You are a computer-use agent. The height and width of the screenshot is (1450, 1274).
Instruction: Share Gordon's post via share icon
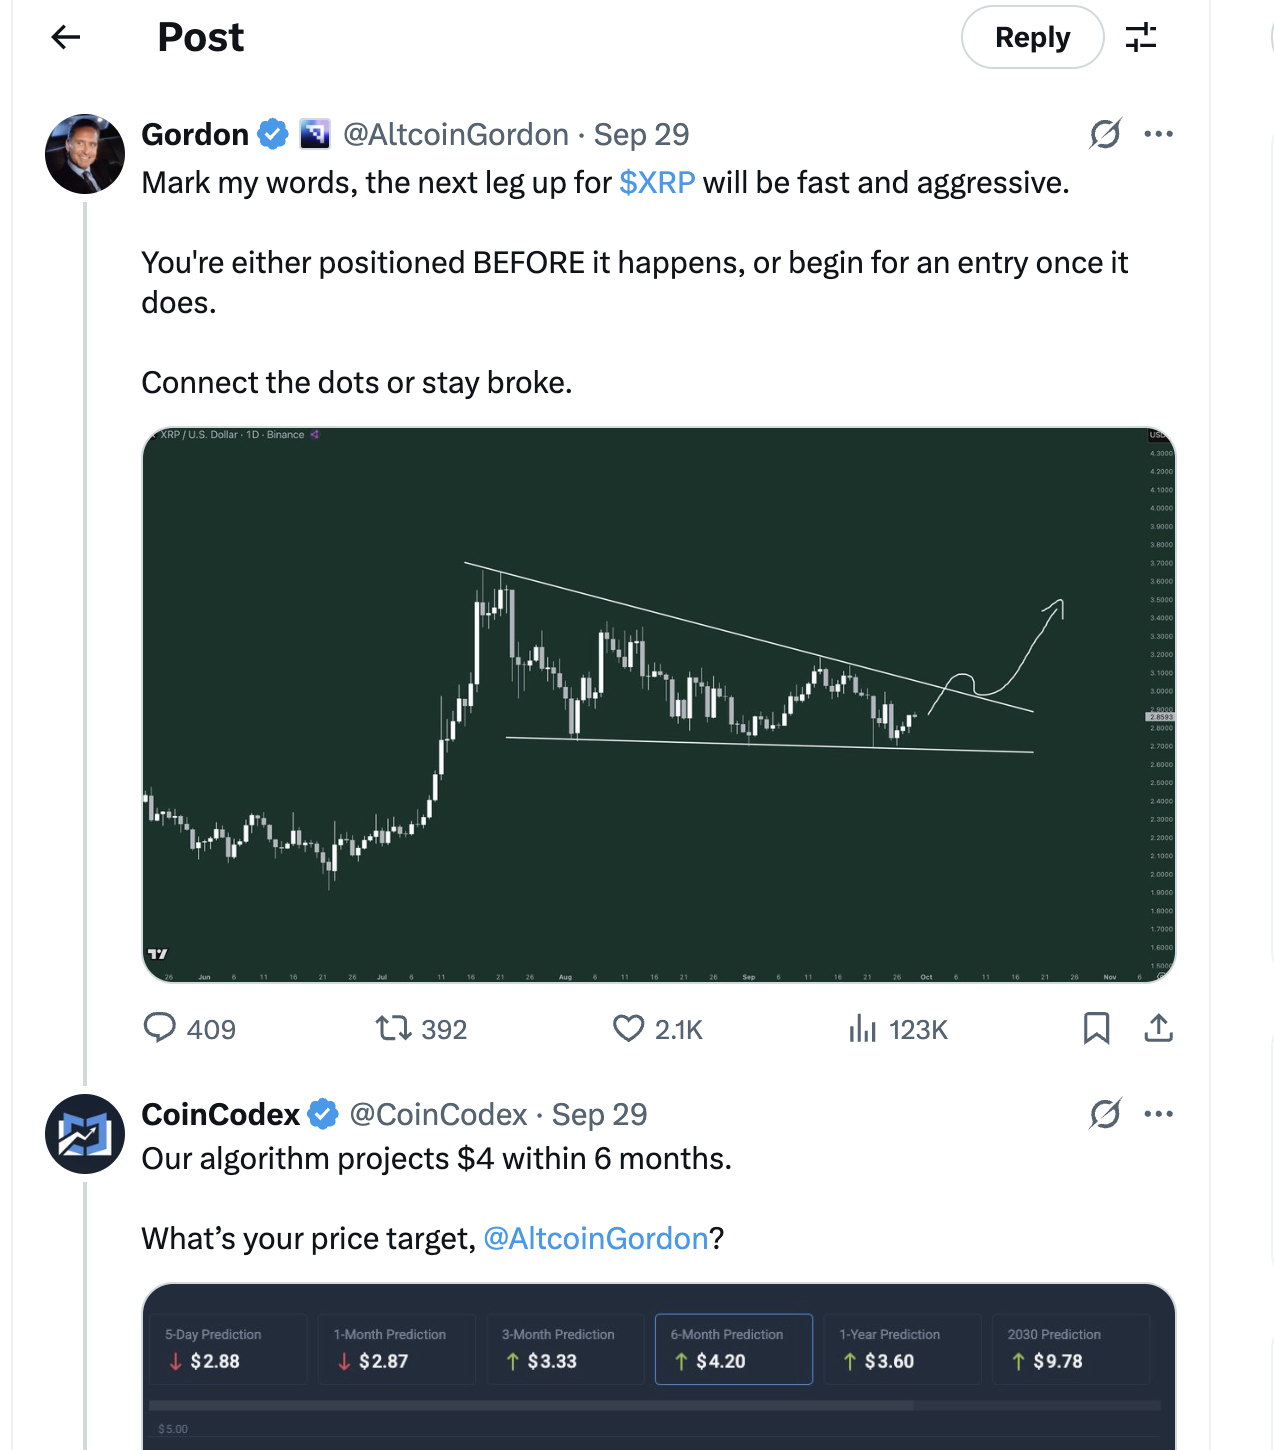click(1158, 1028)
